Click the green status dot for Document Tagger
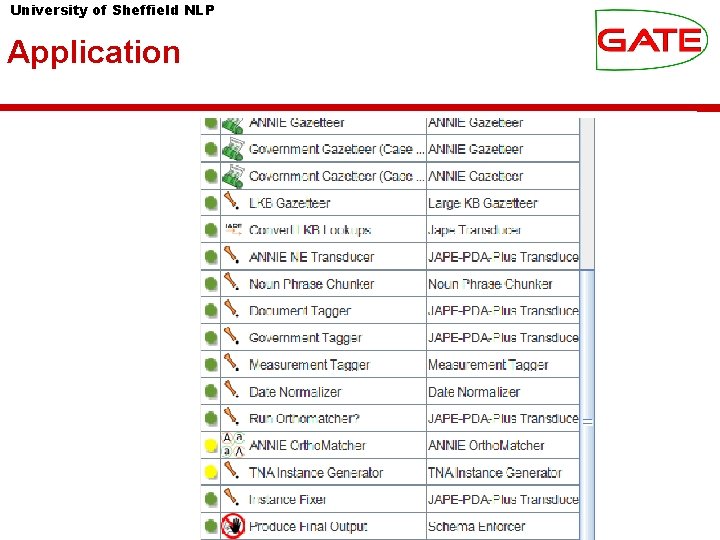The width and height of the screenshot is (720, 540). (x=211, y=311)
